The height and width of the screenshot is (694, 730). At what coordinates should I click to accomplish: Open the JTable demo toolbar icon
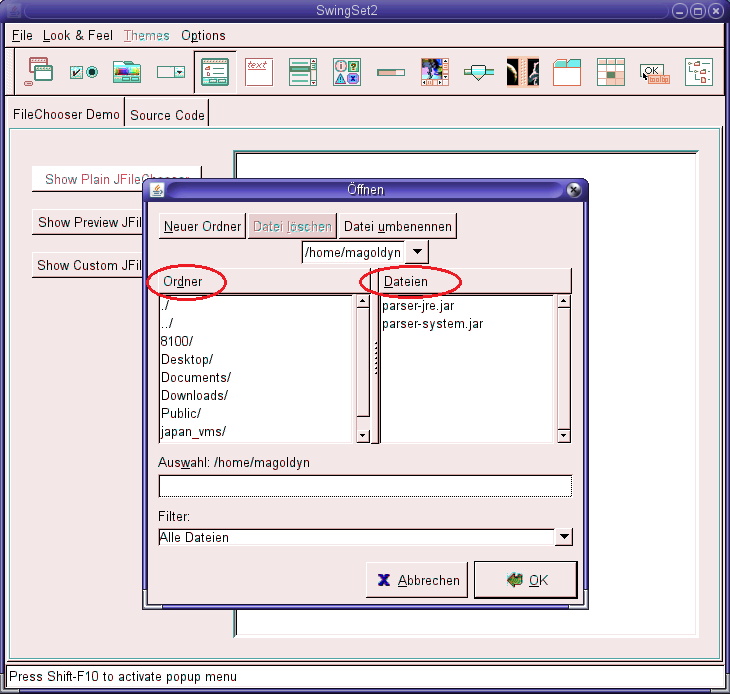point(610,71)
